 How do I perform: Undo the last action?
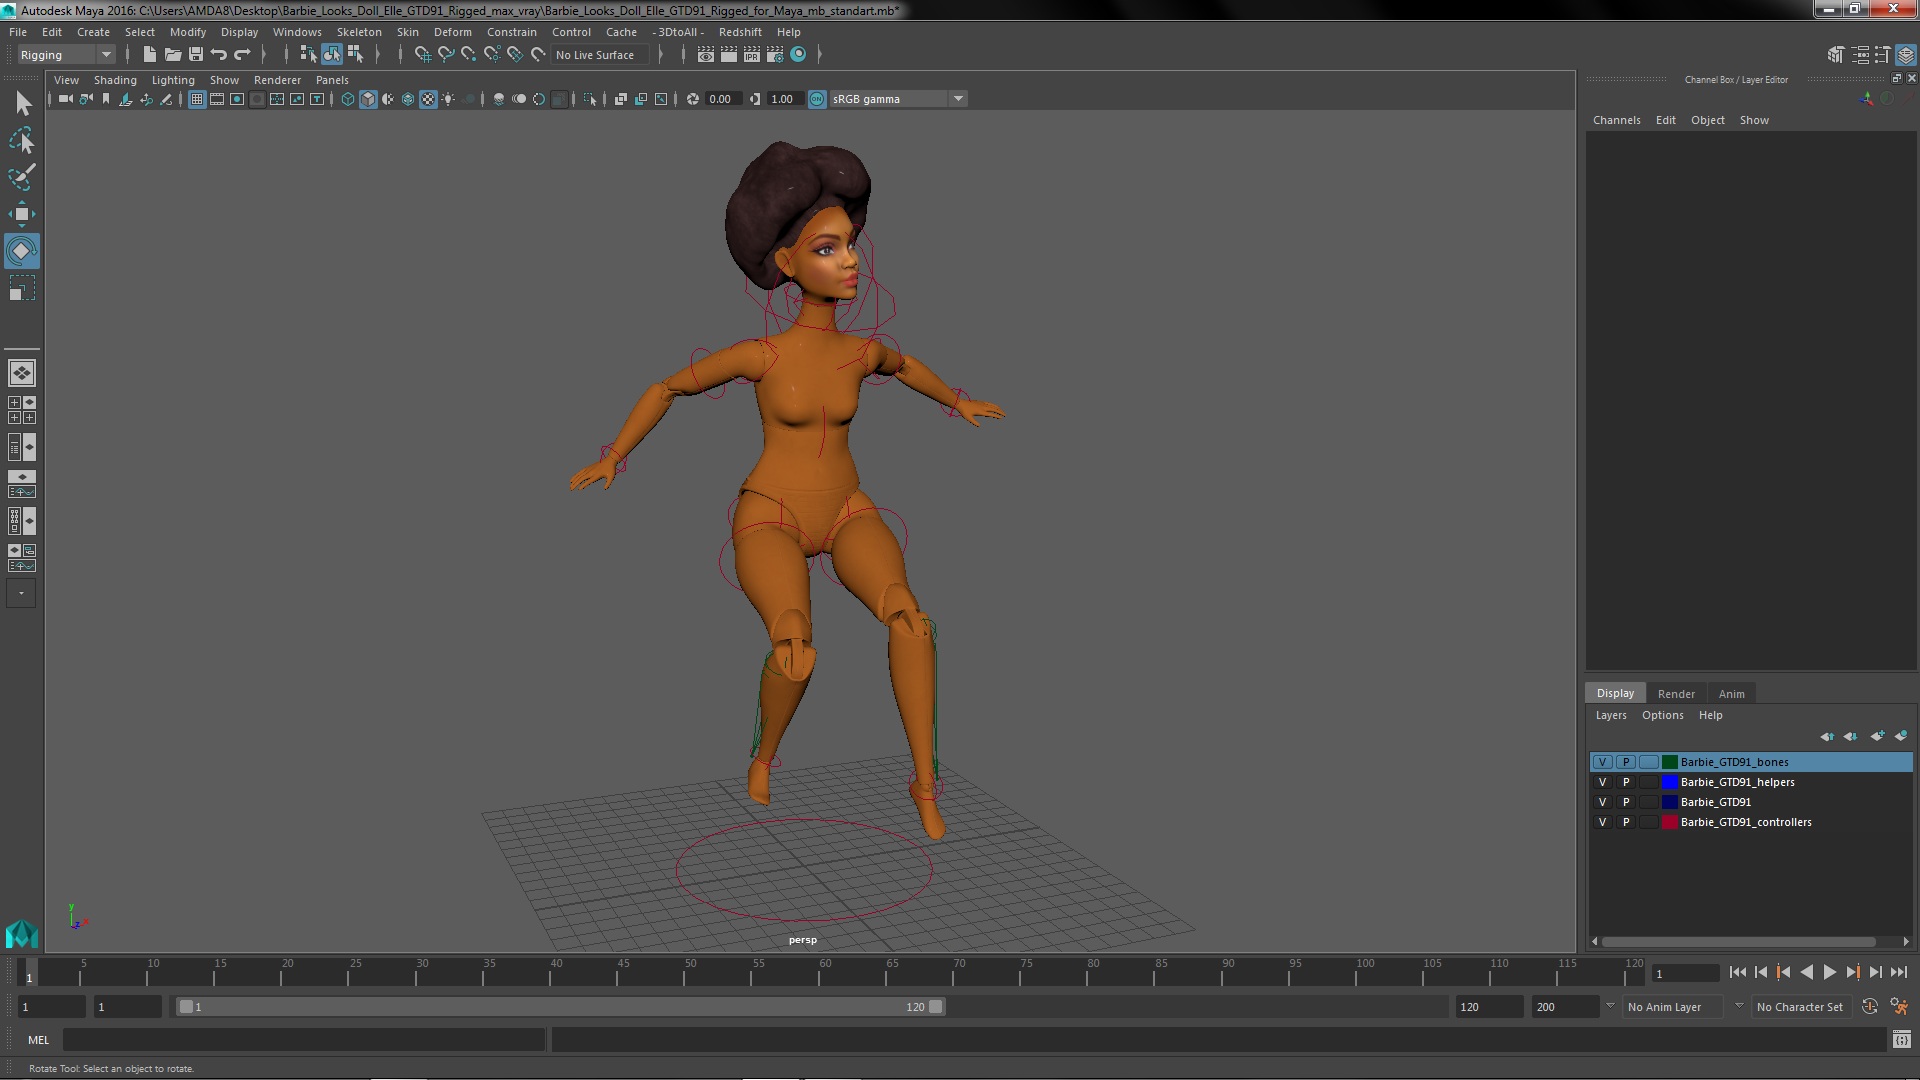point(219,55)
